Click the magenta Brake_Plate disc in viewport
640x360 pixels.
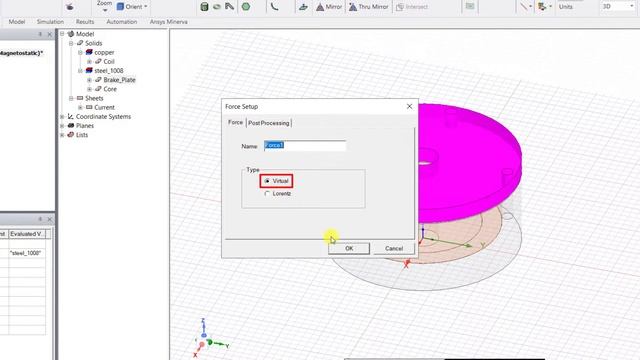coord(469,163)
